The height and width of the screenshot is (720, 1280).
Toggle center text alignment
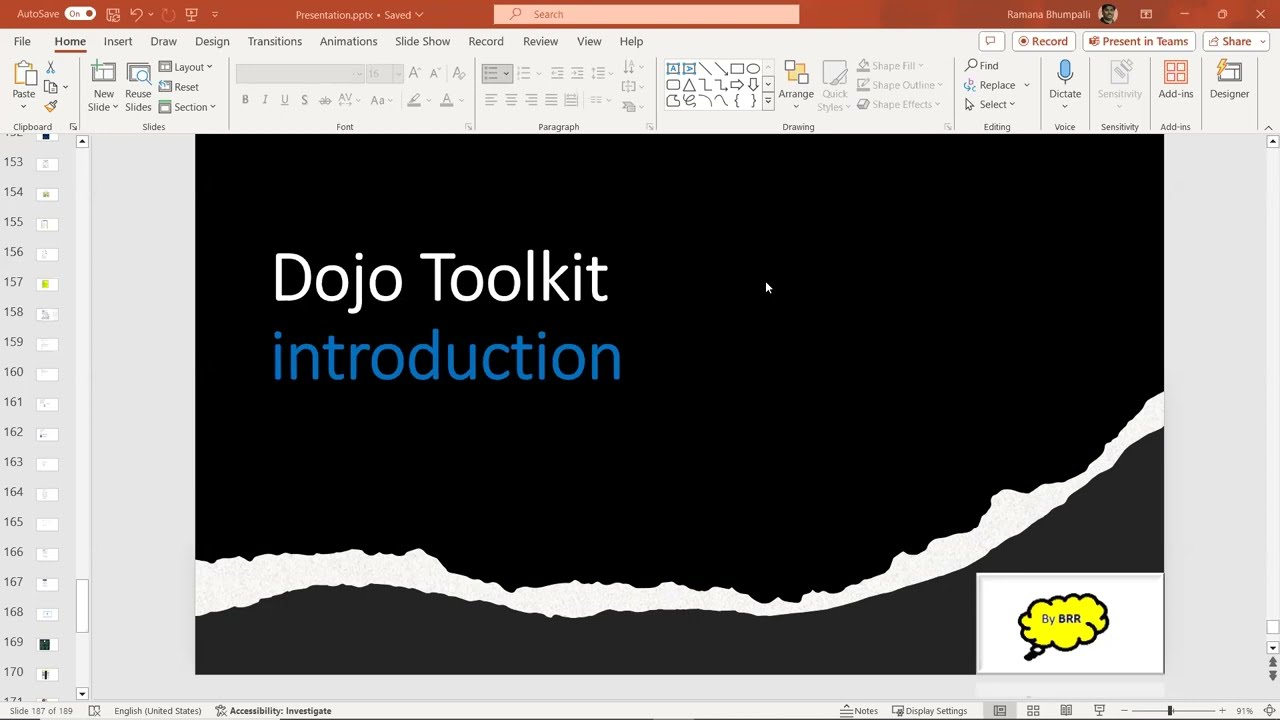click(511, 100)
